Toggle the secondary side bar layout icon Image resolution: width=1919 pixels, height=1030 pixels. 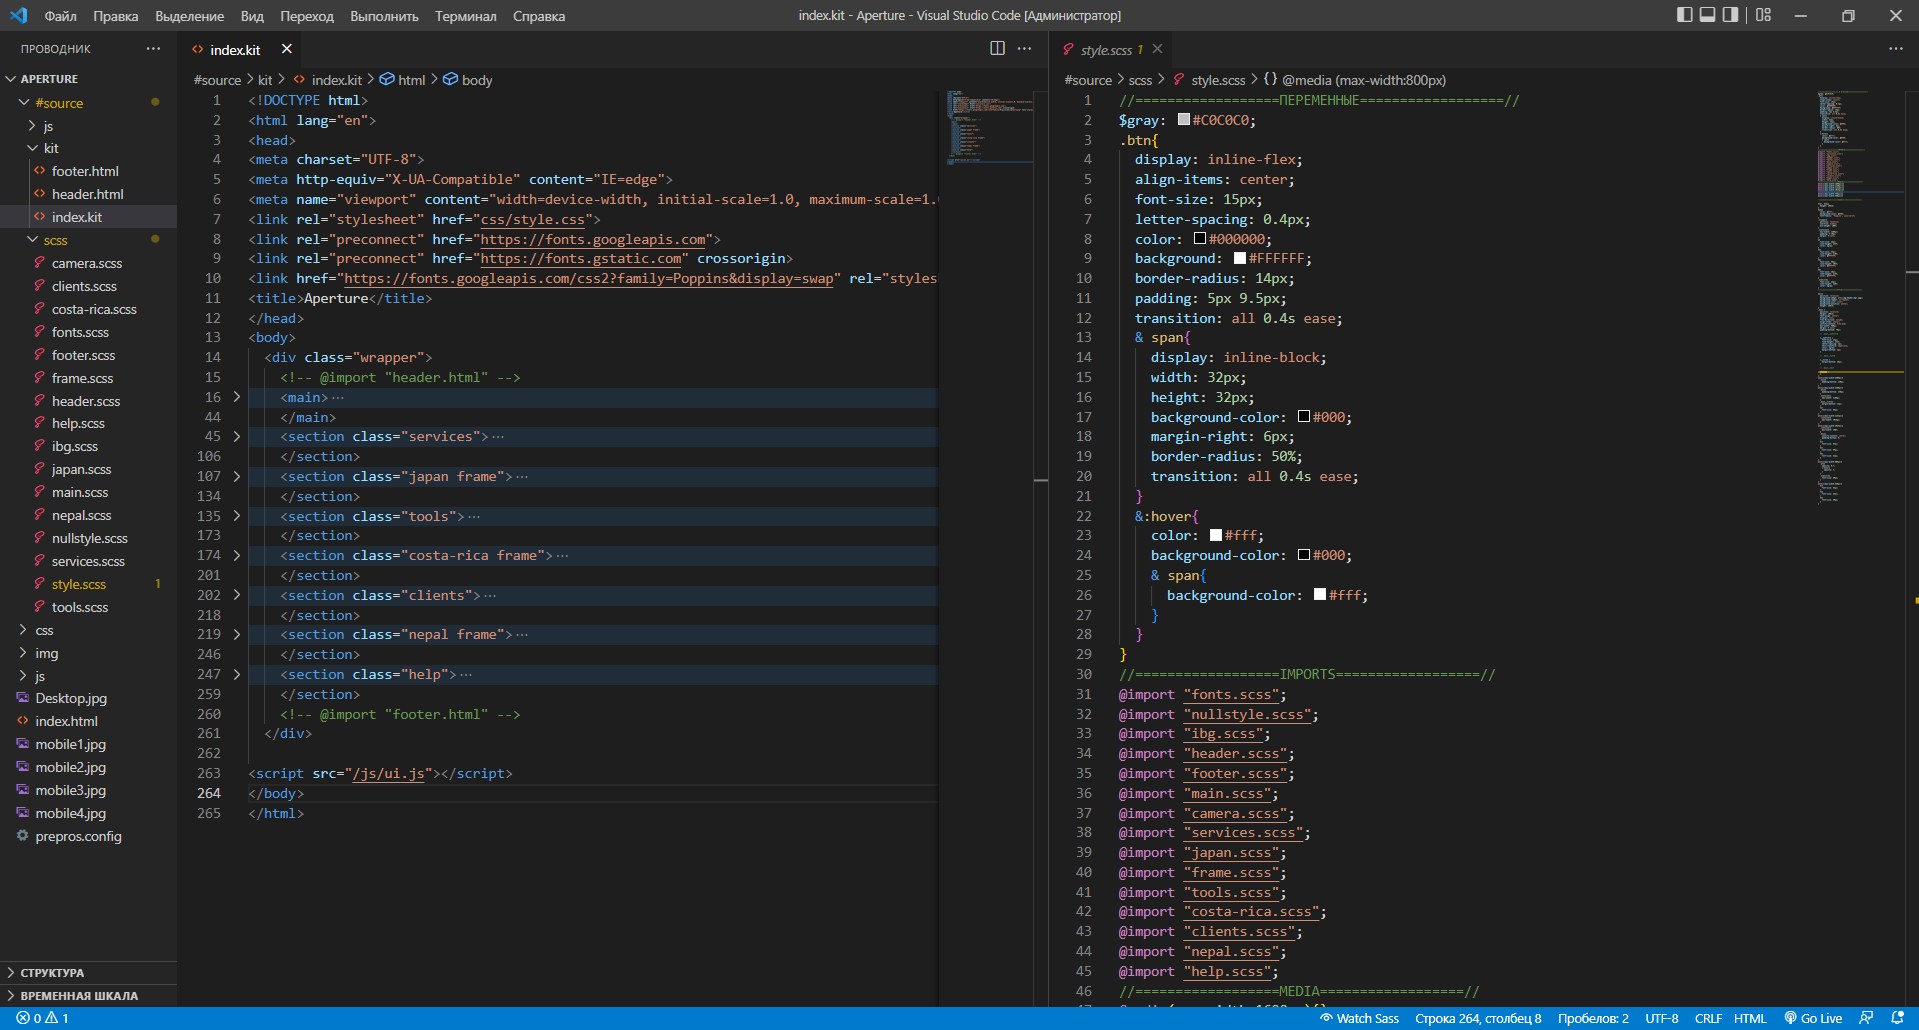point(1731,15)
